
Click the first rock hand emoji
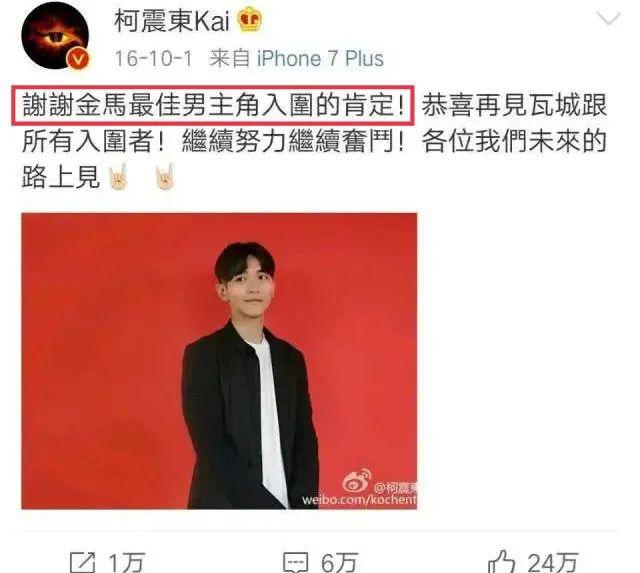coord(118,176)
